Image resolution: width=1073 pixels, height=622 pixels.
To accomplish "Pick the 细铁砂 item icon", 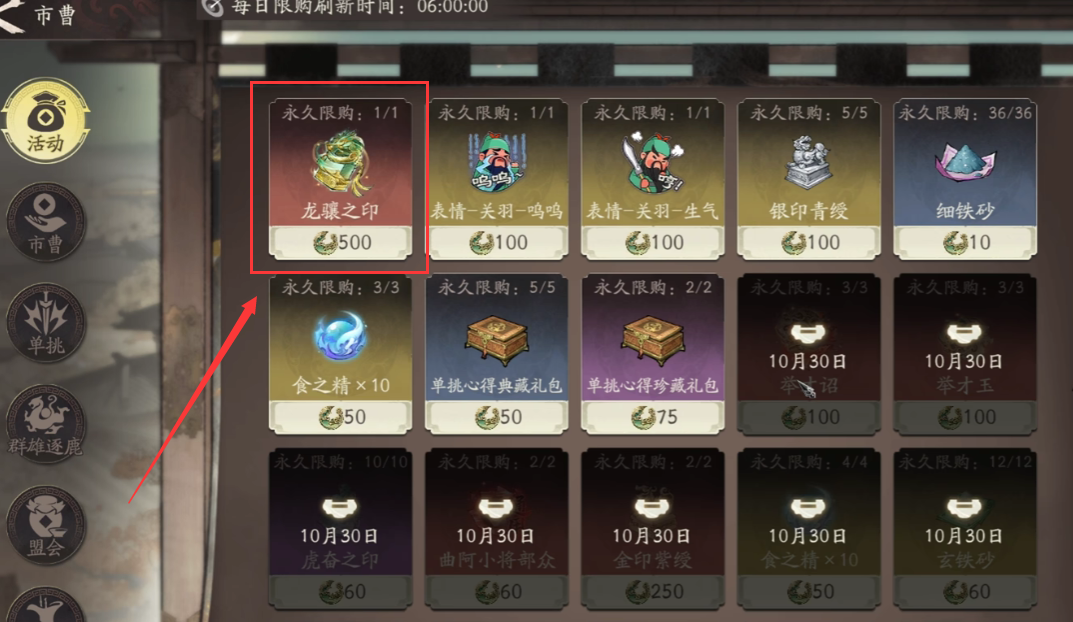I will (x=964, y=164).
